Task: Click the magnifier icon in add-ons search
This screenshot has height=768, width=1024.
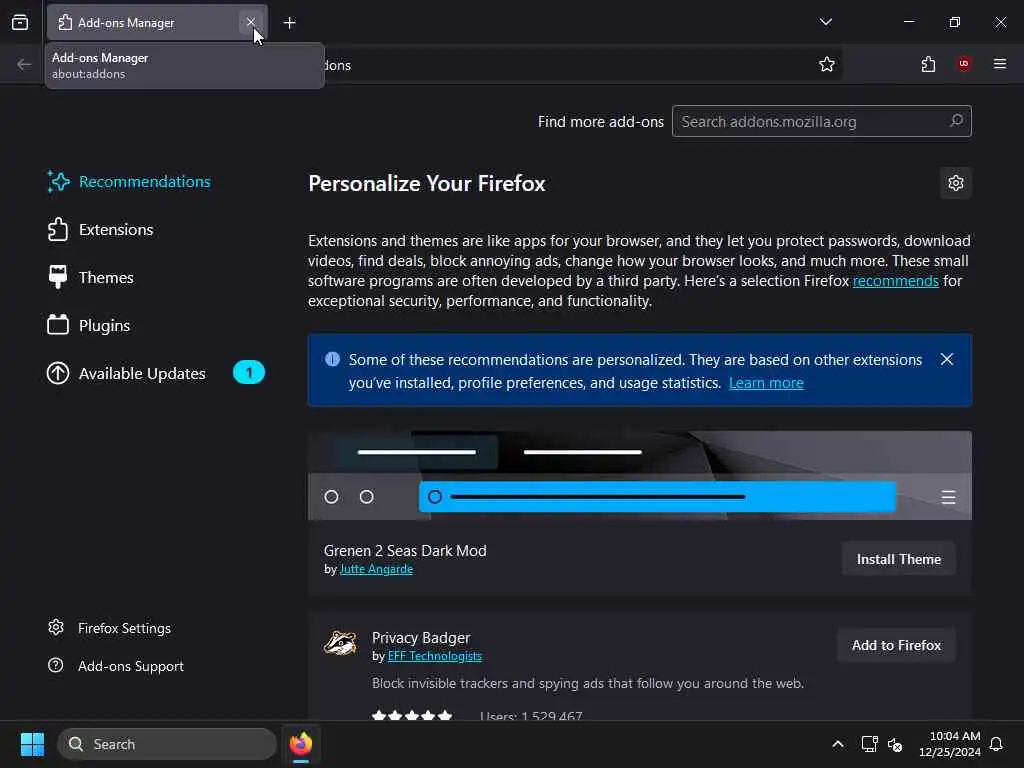Action: [956, 121]
